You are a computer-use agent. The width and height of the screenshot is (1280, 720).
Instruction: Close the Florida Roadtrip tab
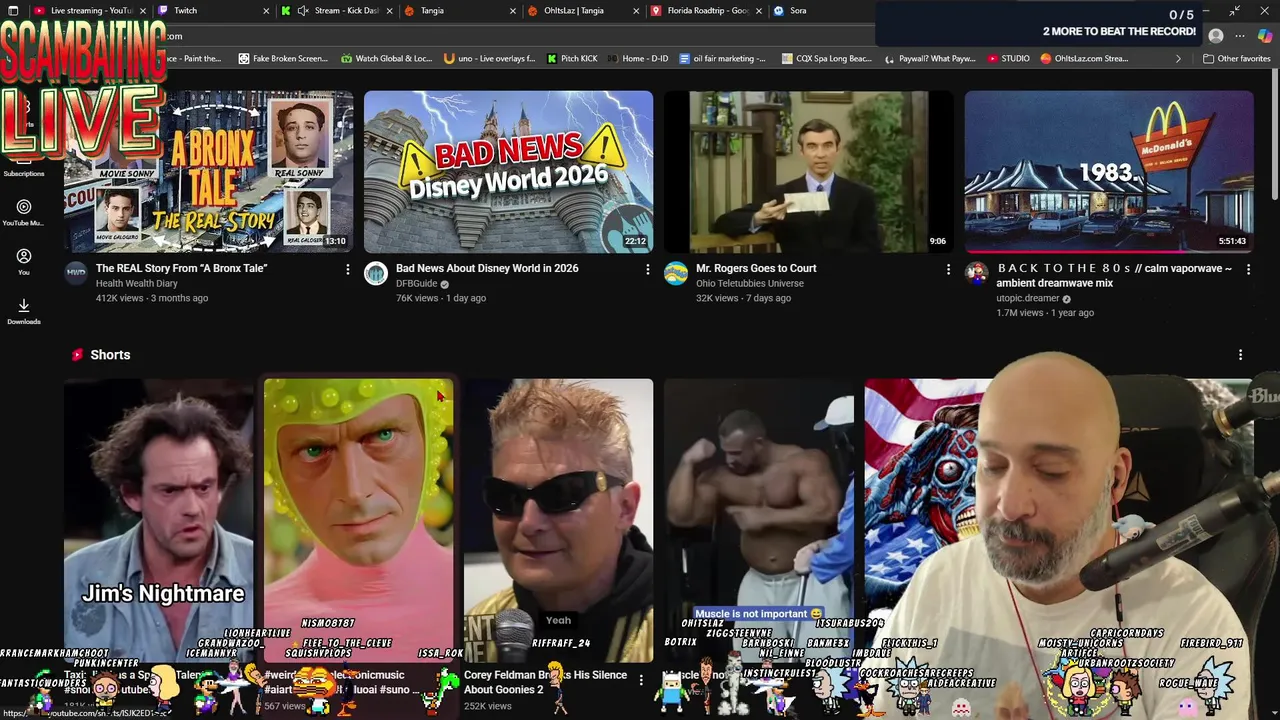[759, 10]
